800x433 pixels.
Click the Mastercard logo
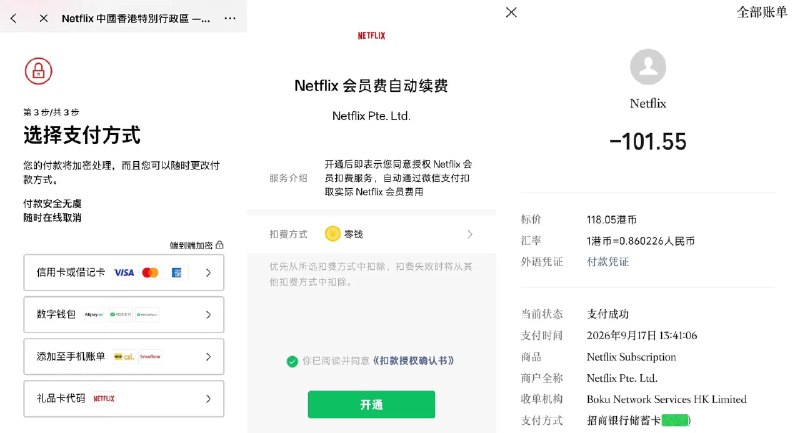point(150,273)
